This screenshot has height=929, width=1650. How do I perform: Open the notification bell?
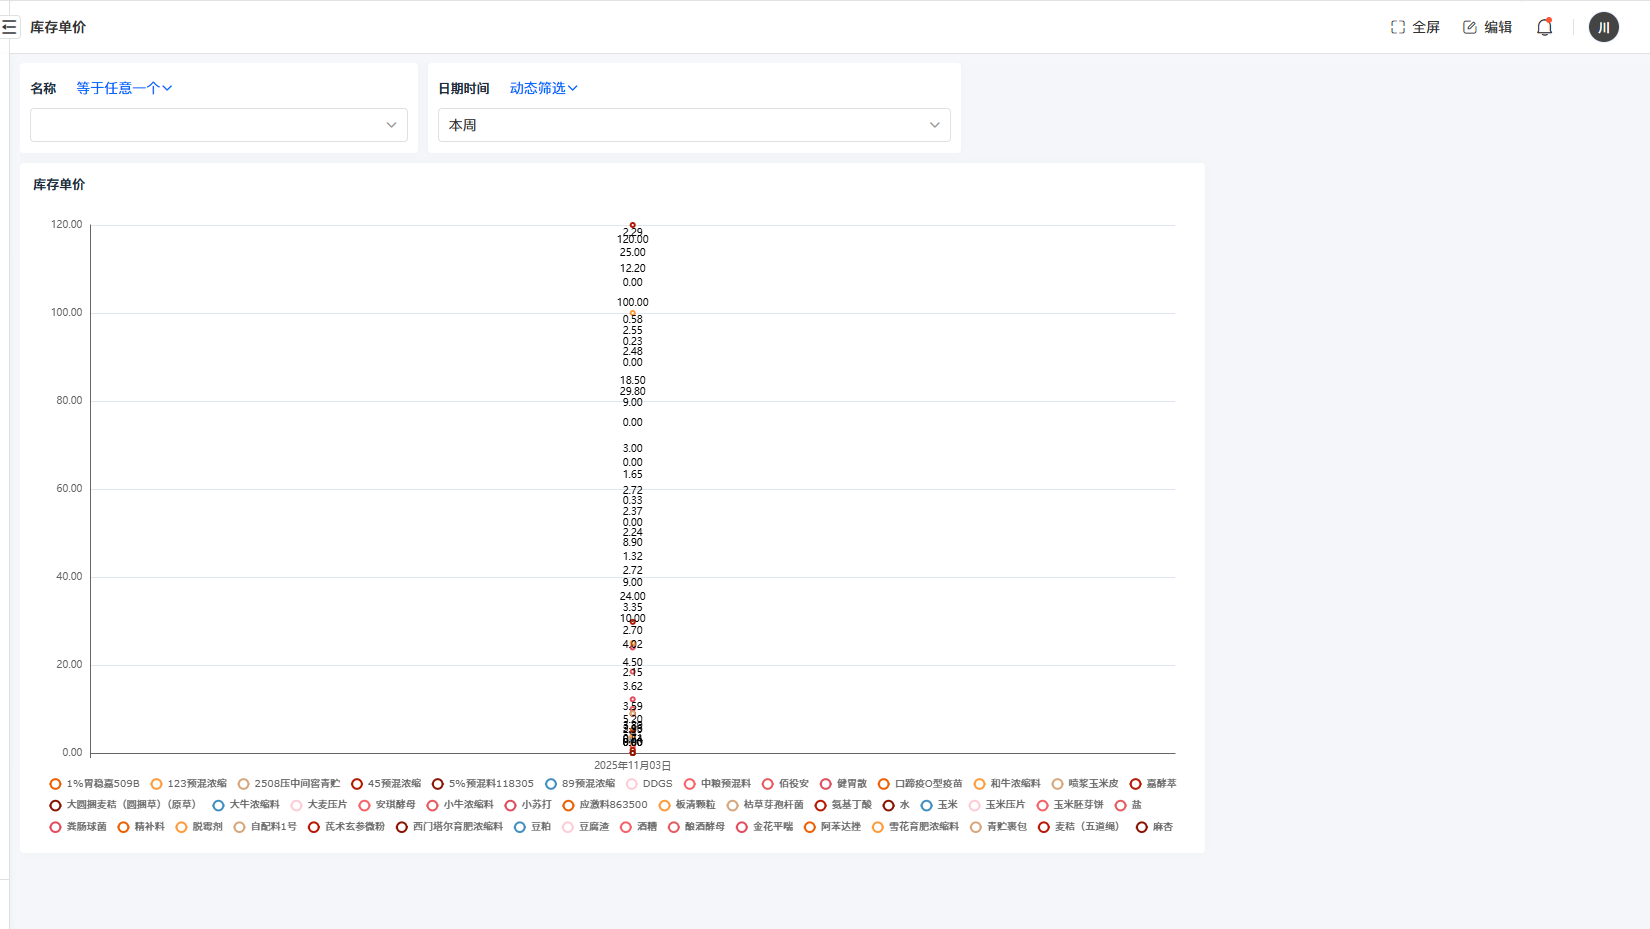[1544, 27]
